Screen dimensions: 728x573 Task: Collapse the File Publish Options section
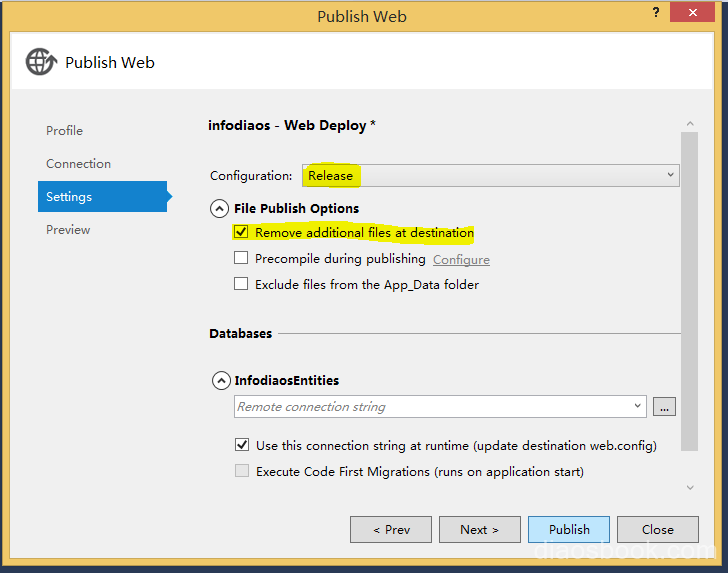(x=219, y=209)
